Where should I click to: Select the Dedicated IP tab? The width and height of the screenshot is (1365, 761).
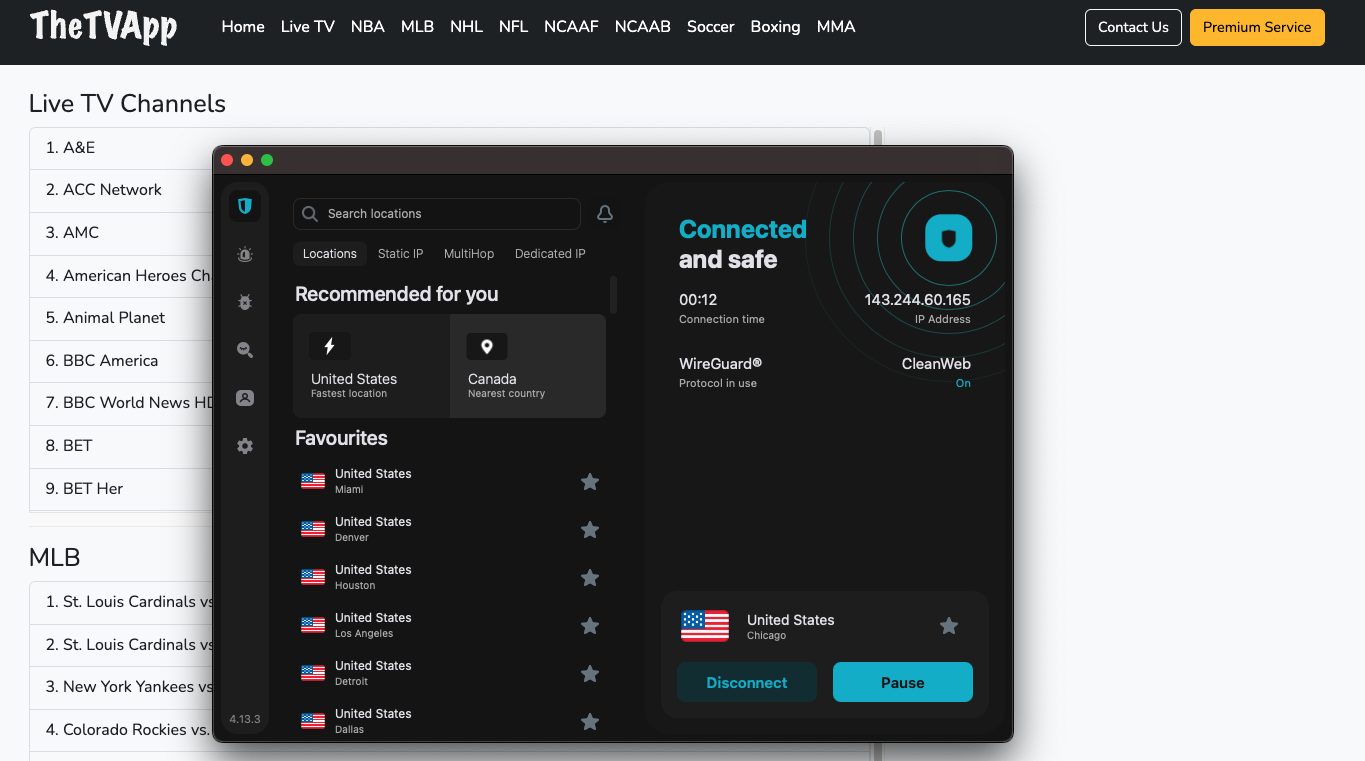550,253
